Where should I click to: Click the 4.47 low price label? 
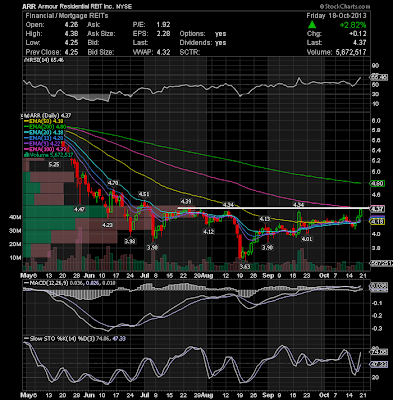tap(79, 209)
